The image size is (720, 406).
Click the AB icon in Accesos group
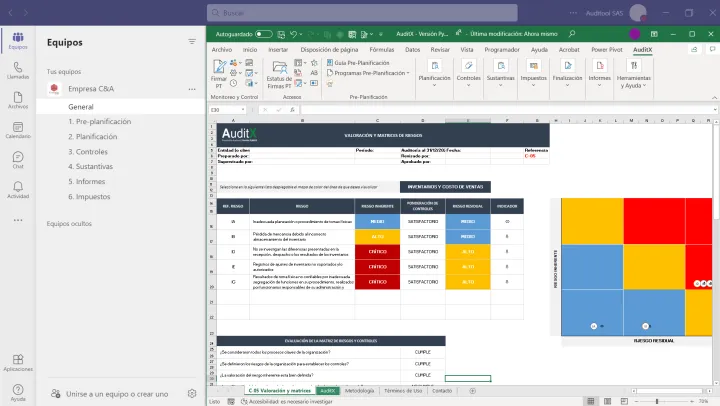pos(314,73)
